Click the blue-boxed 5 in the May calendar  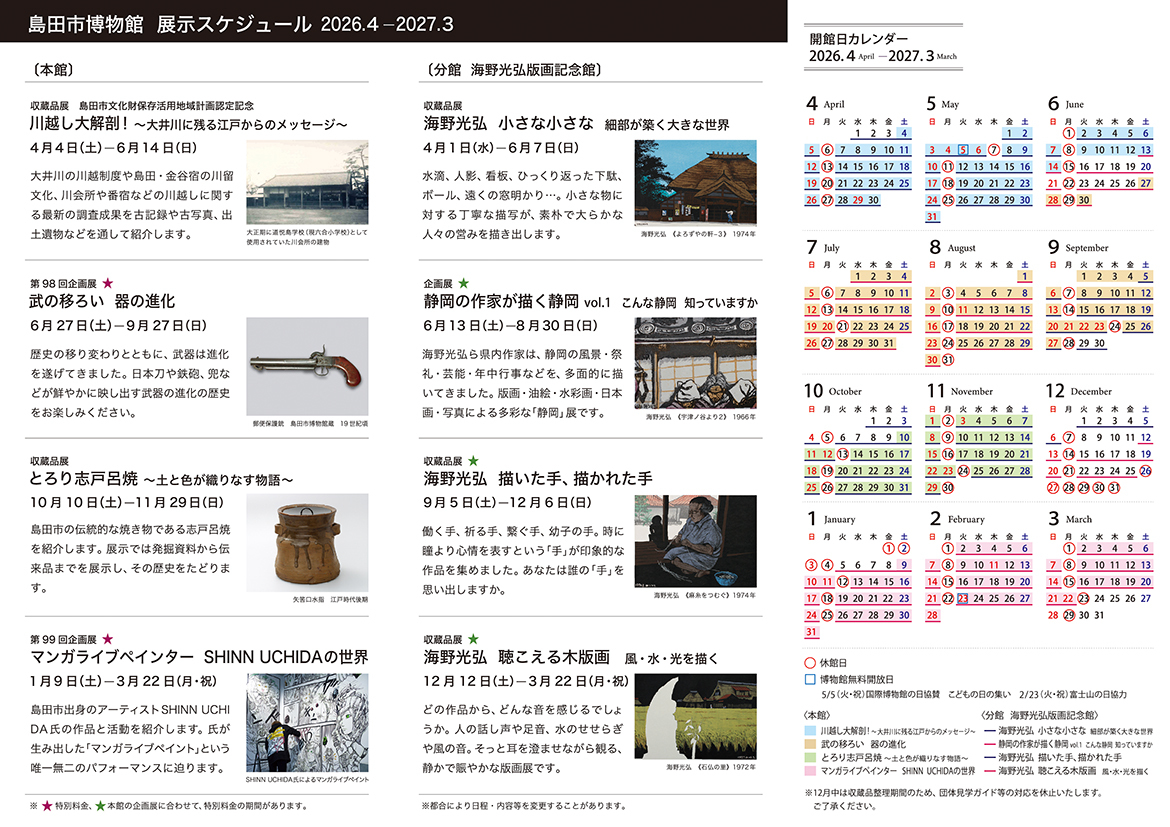[963, 150]
